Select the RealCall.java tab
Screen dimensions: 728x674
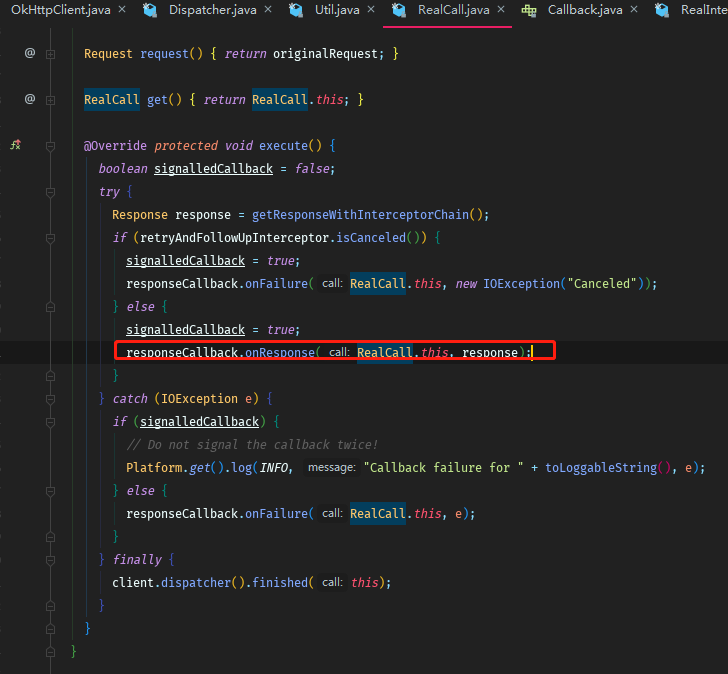click(x=454, y=10)
